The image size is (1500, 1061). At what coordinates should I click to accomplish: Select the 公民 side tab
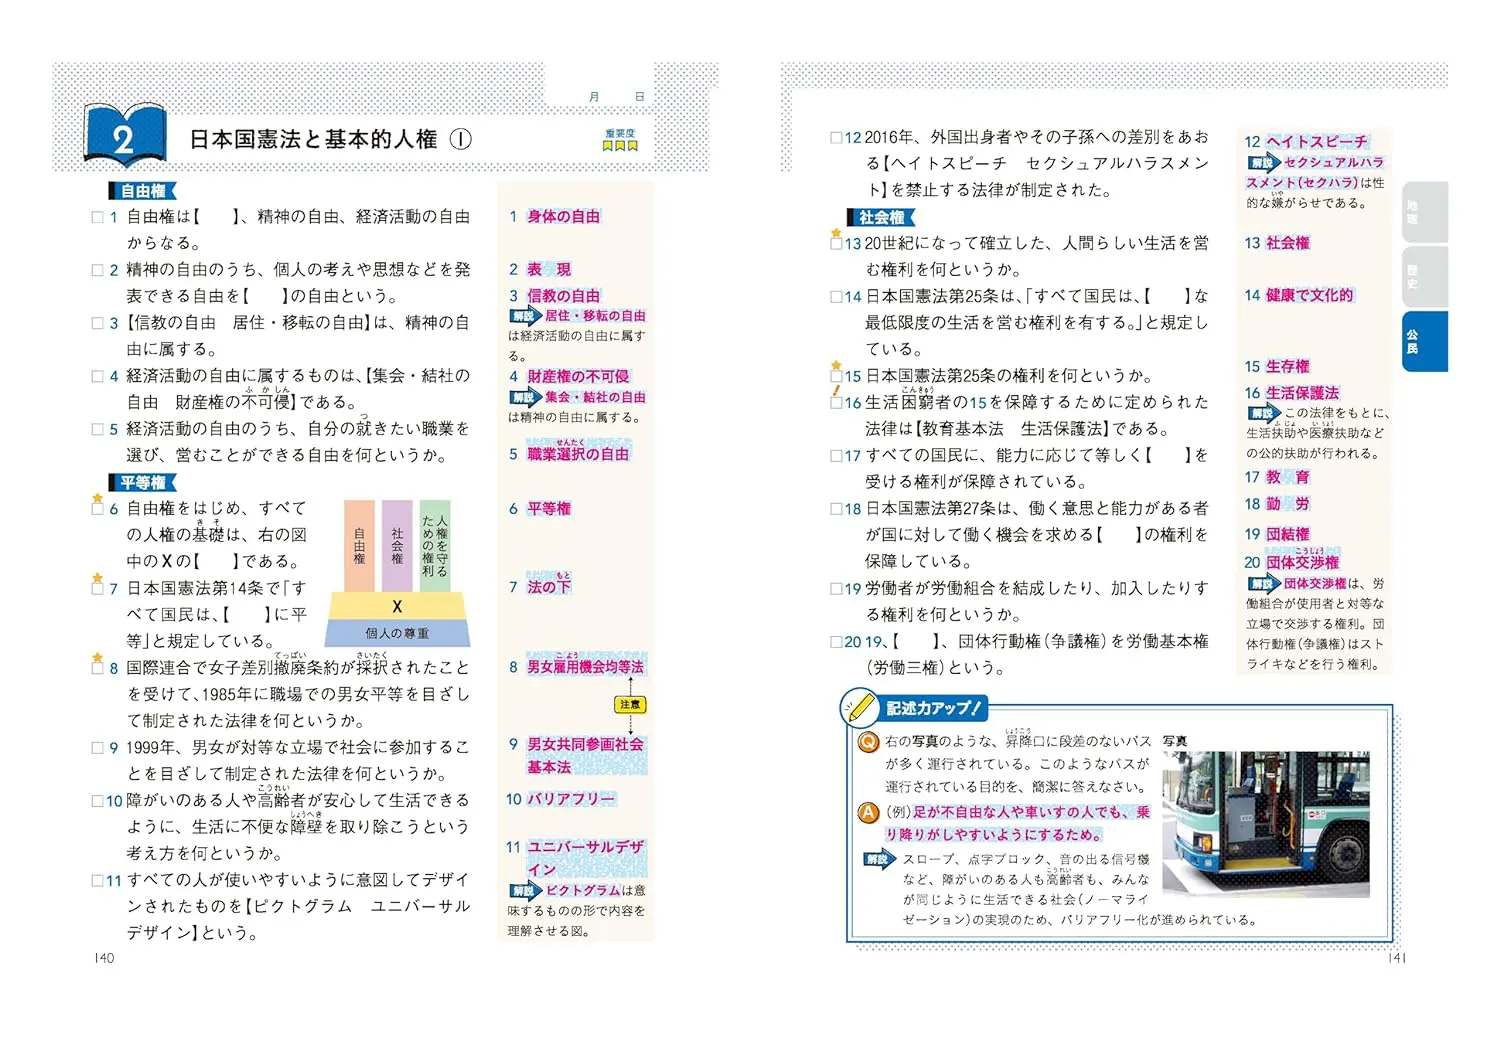pyautogui.click(x=1424, y=341)
